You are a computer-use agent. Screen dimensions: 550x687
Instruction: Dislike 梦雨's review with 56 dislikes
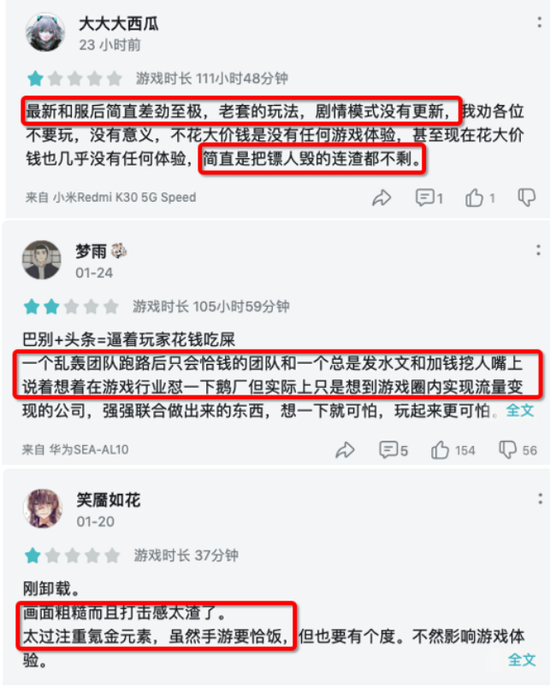click(x=518, y=450)
